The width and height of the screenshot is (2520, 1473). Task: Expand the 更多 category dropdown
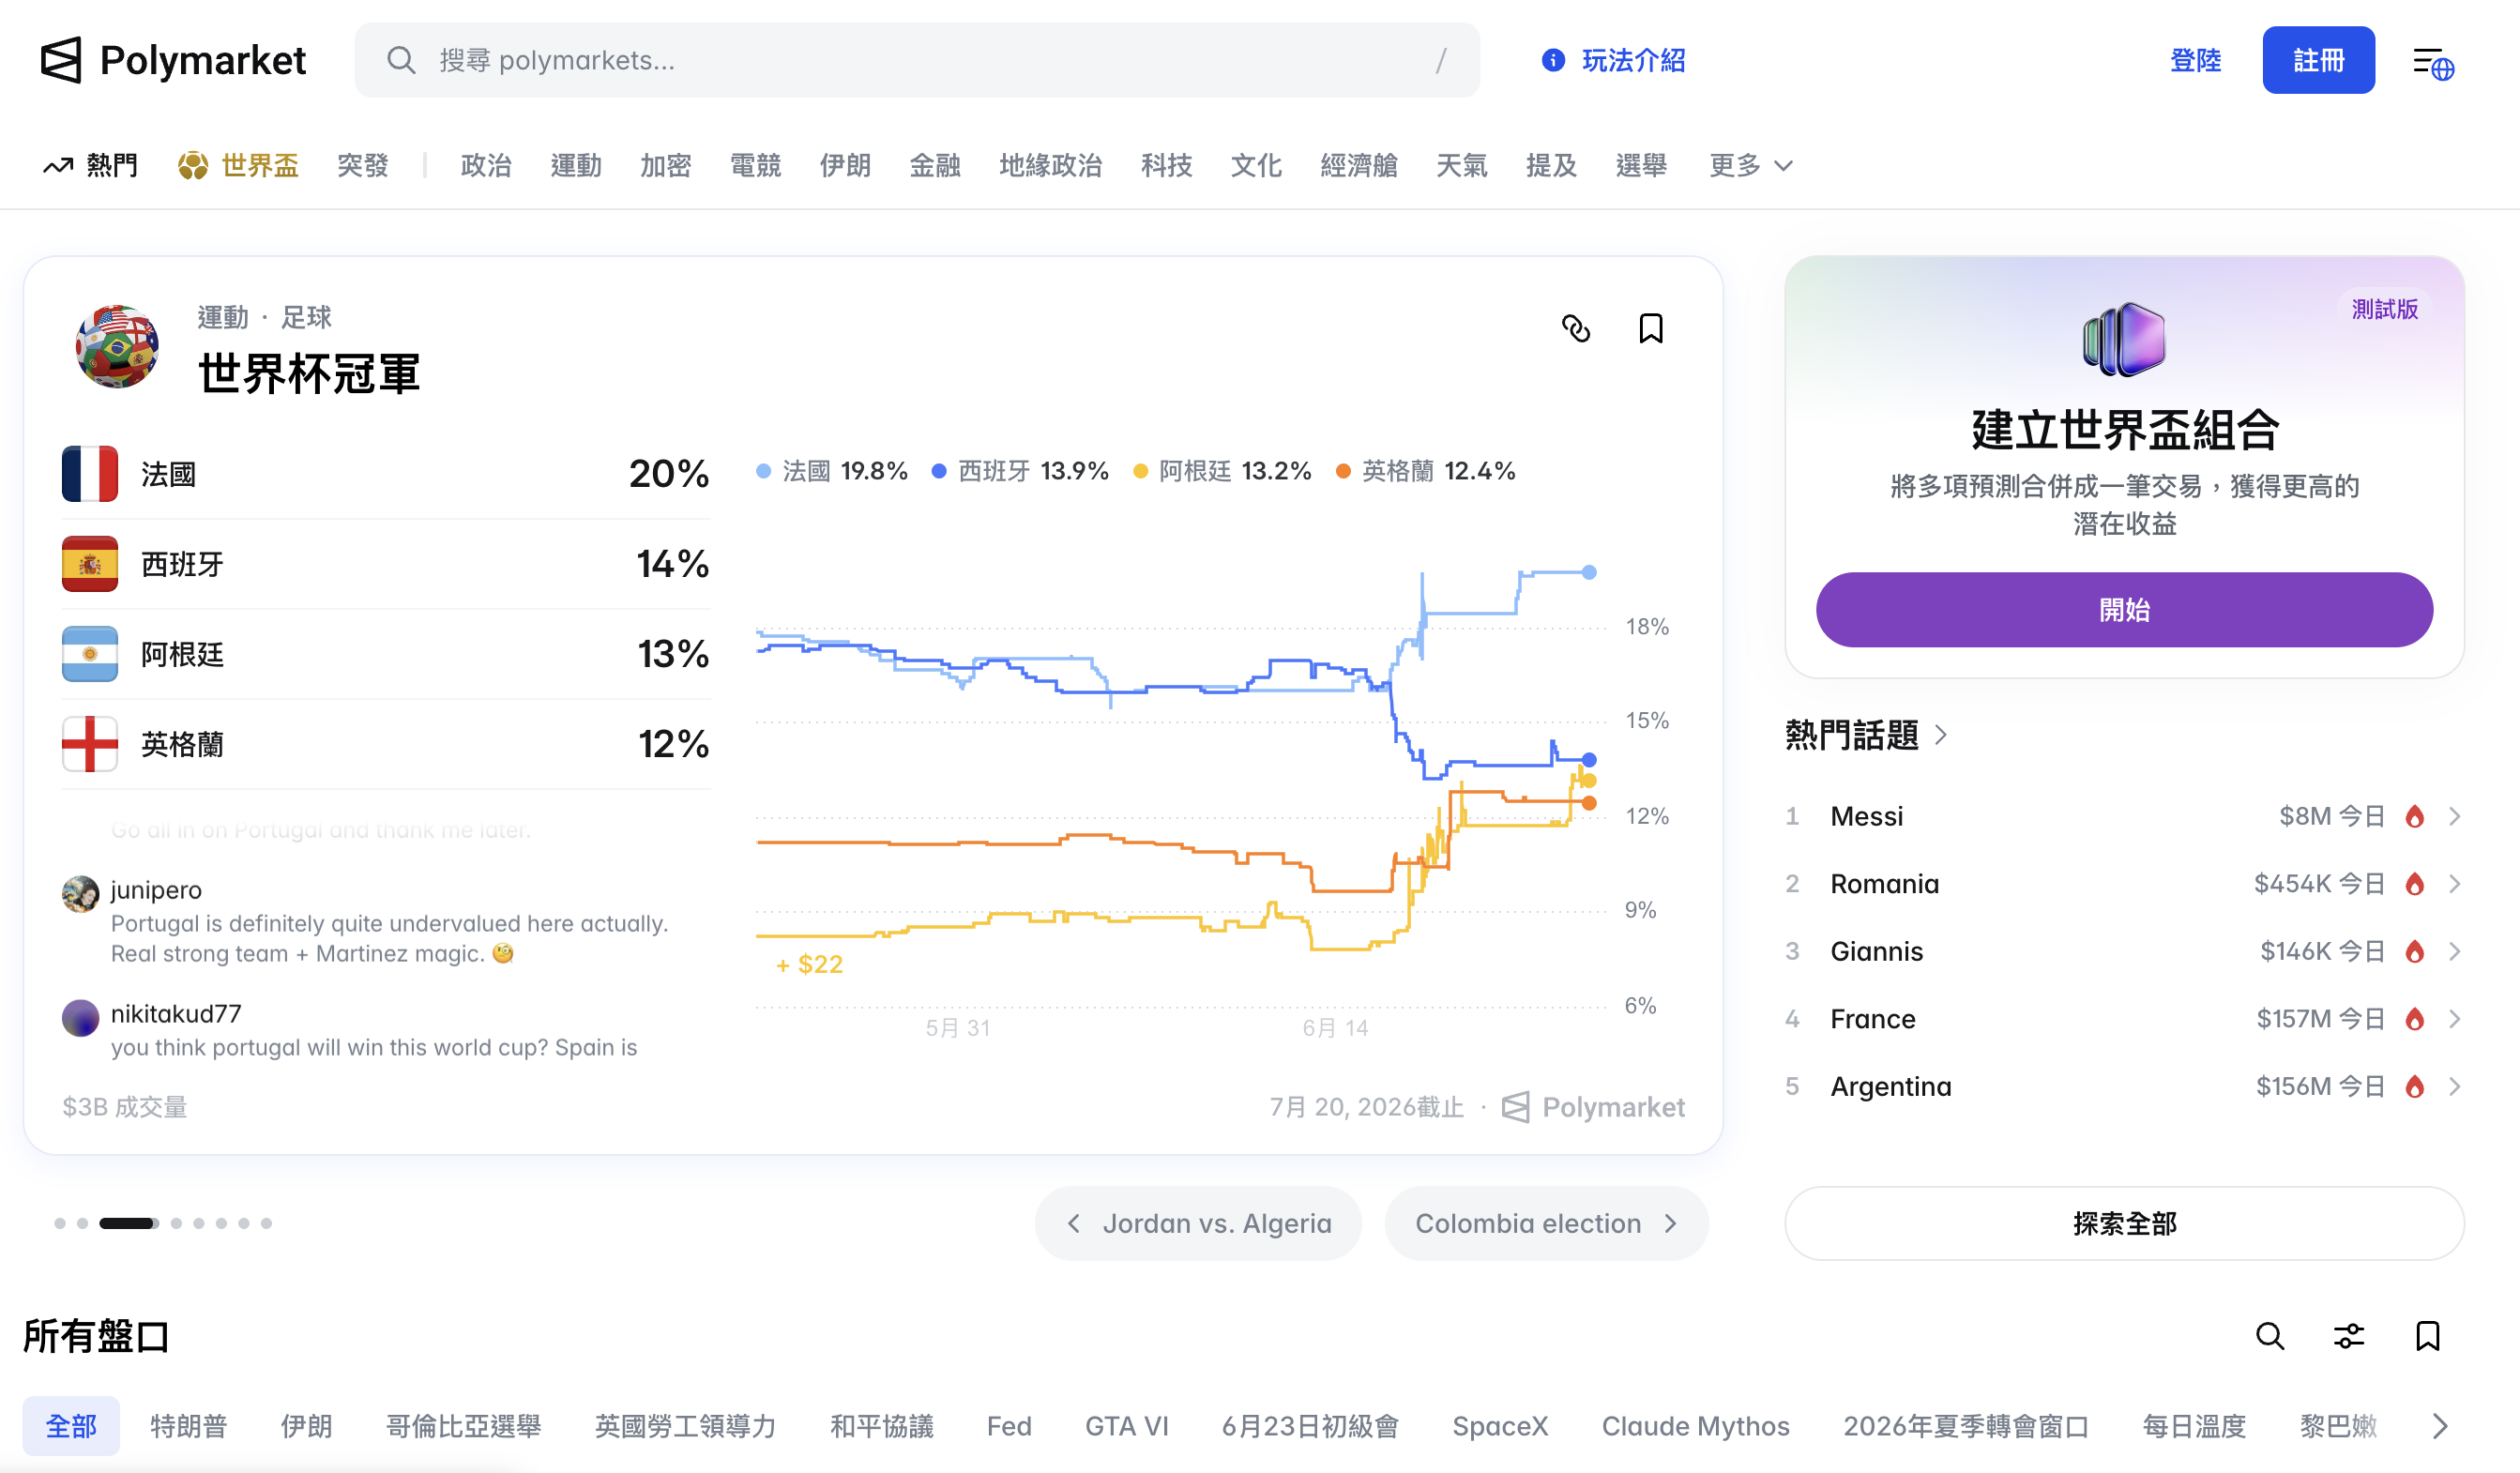click(x=1751, y=165)
